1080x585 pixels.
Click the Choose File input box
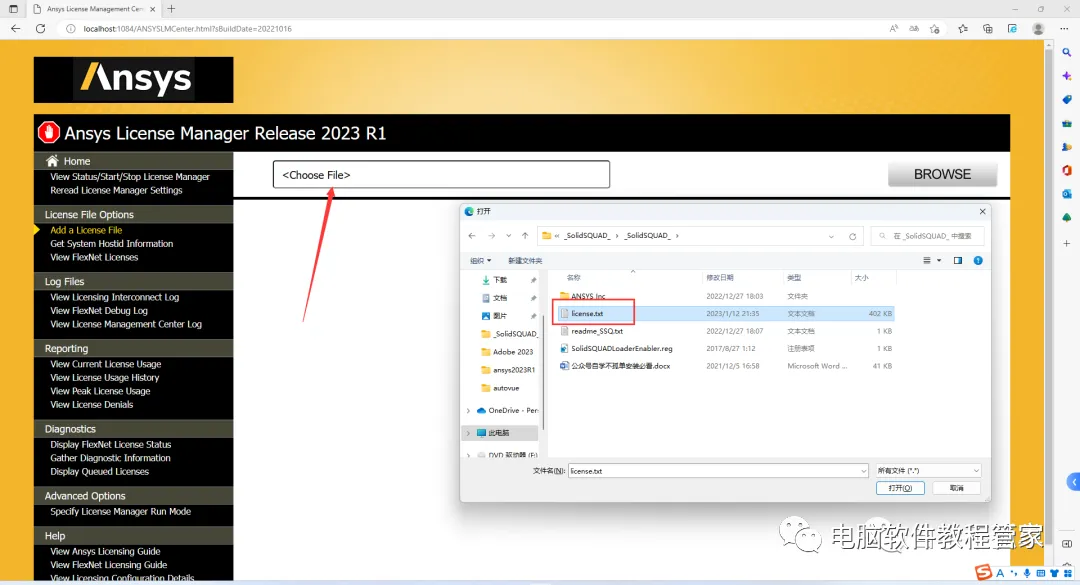point(442,174)
